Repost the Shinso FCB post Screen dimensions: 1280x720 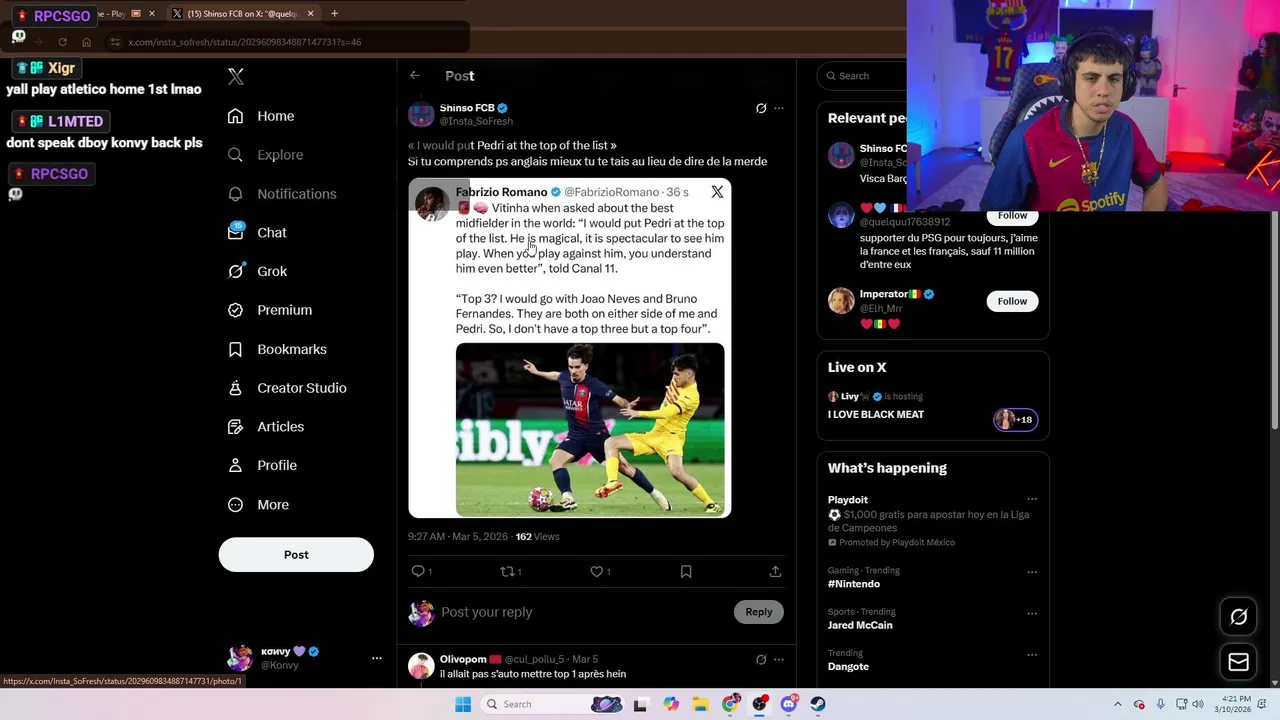(x=508, y=571)
